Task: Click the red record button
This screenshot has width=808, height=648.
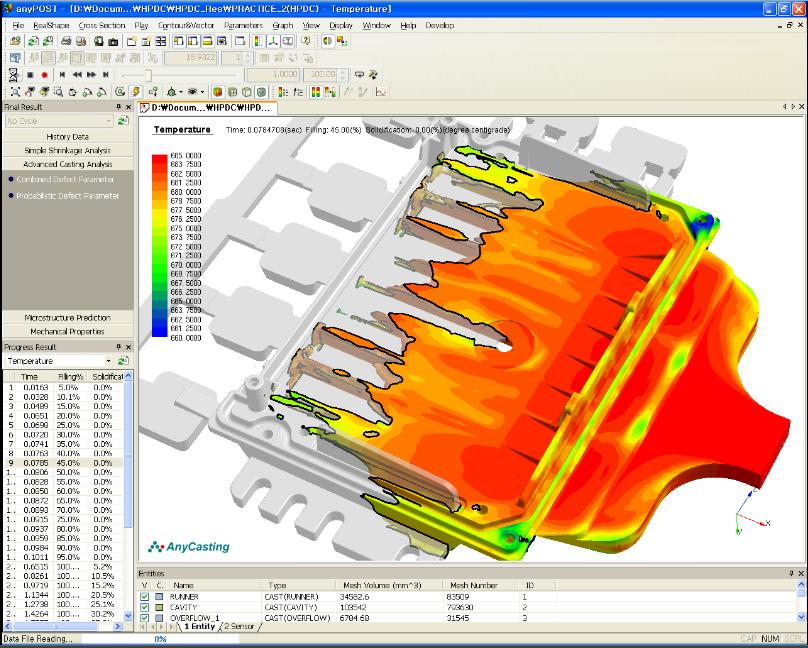Action: (45, 75)
